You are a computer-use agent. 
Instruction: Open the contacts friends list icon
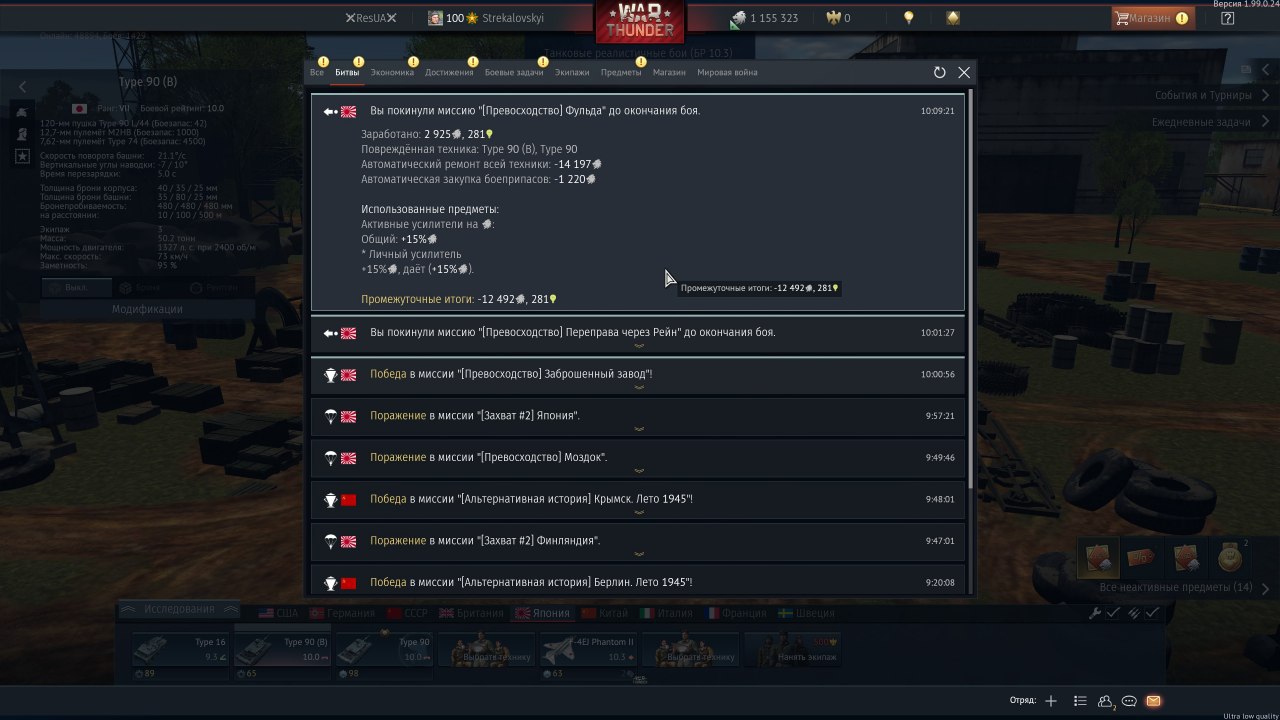[x=1105, y=701]
